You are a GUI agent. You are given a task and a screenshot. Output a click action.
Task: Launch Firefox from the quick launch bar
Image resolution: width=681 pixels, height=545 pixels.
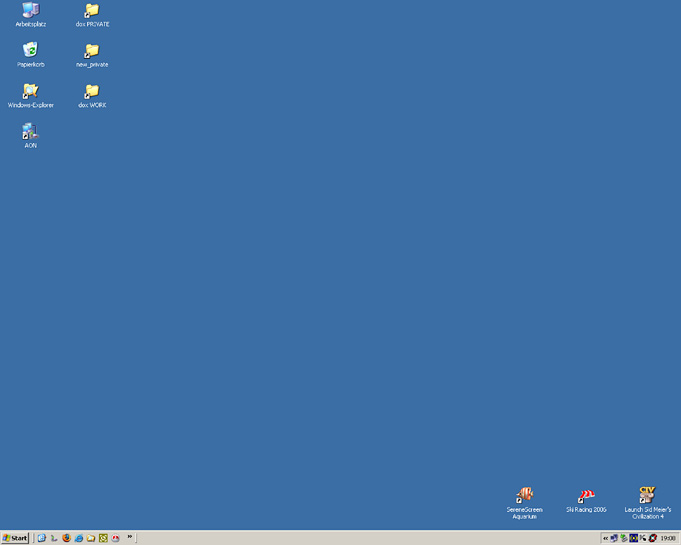click(x=67, y=537)
